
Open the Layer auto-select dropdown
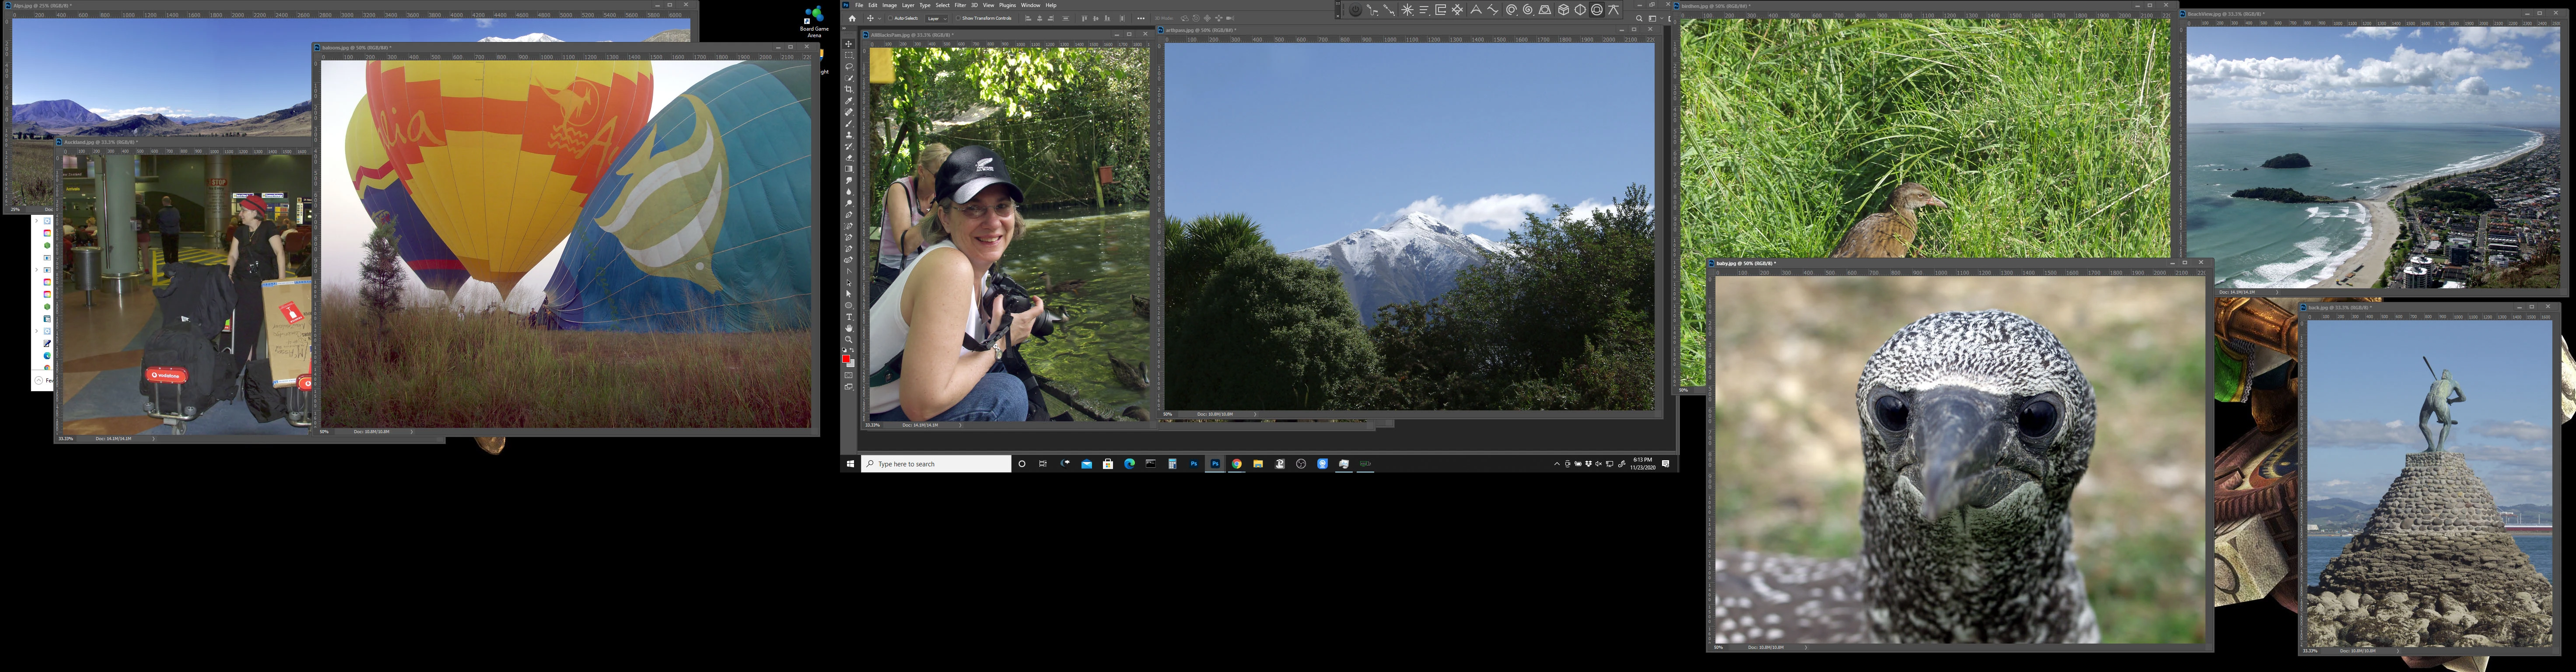click(936, 18)
